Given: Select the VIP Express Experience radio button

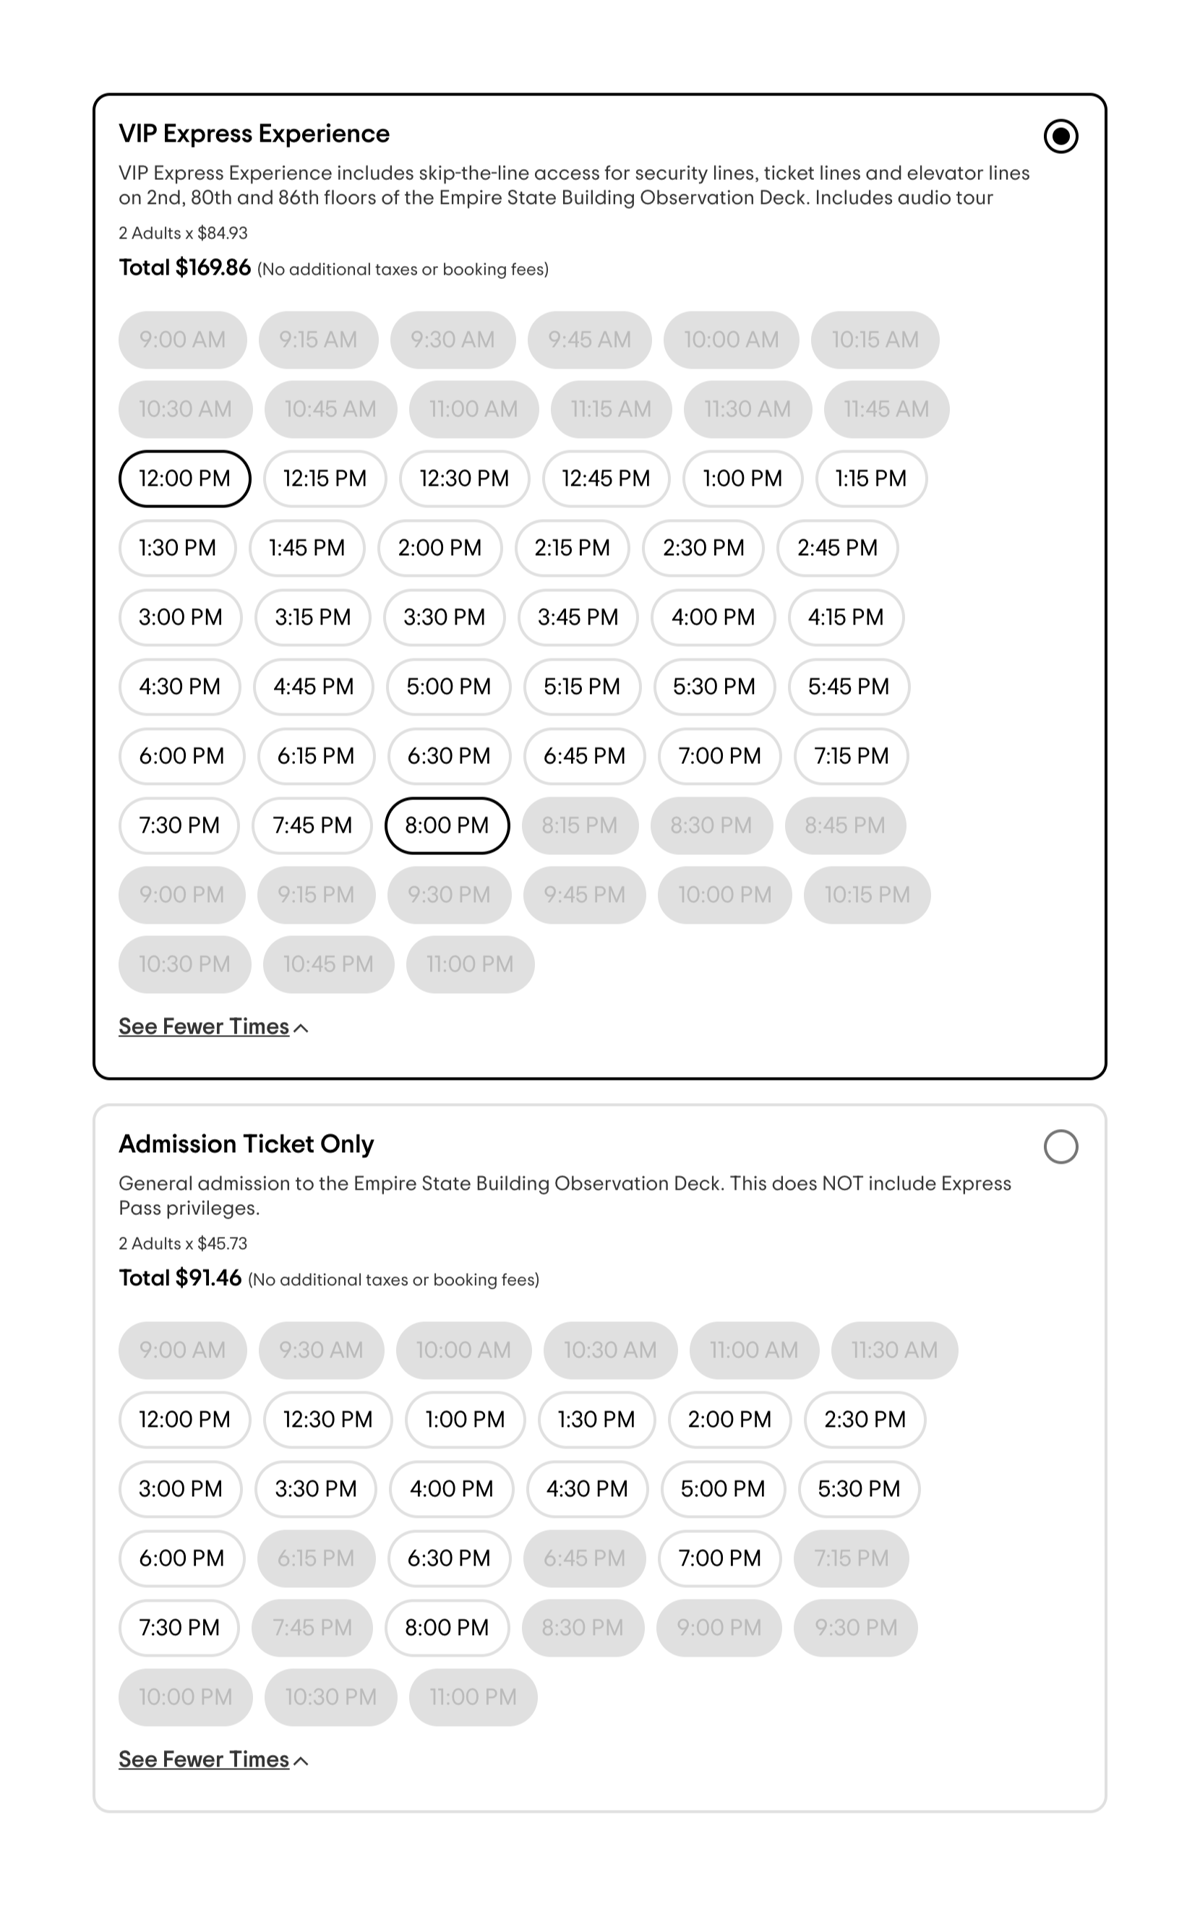Looking at the screenshot, I should click(1061, 136).
